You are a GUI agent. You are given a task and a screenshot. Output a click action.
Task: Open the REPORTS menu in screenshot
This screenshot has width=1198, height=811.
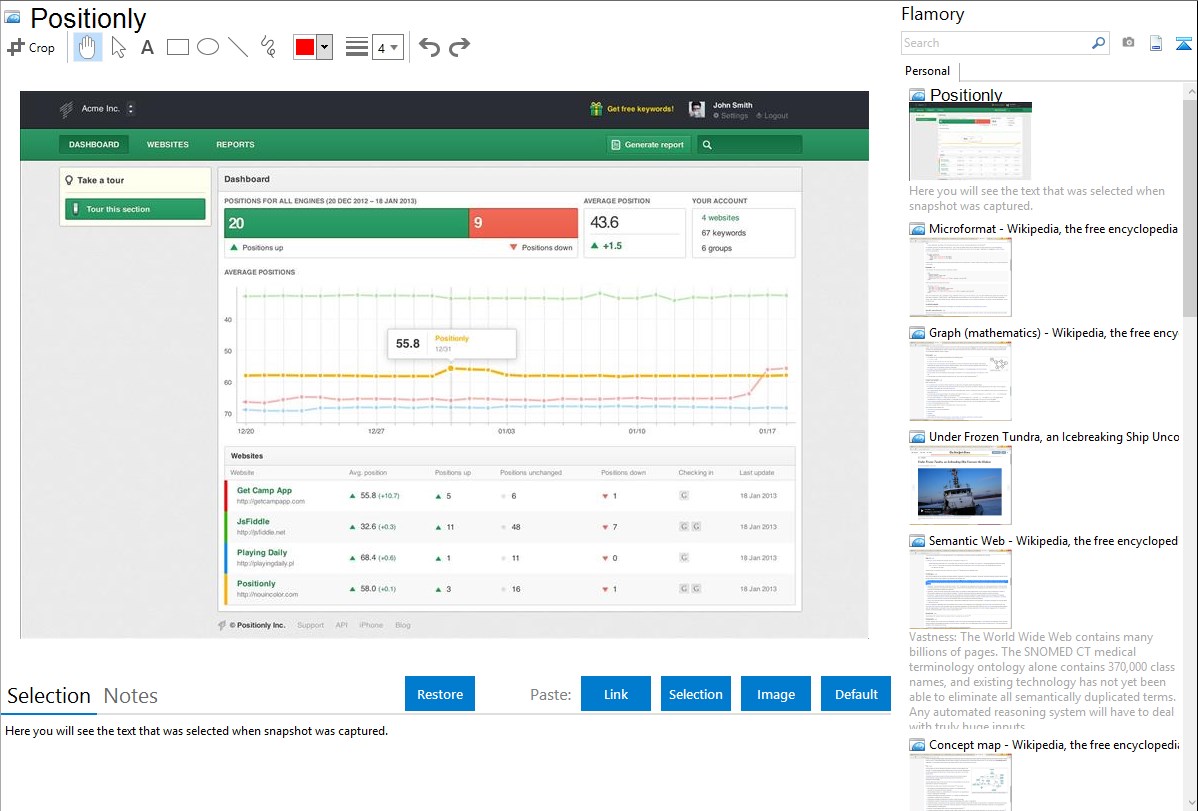[235, 144]
